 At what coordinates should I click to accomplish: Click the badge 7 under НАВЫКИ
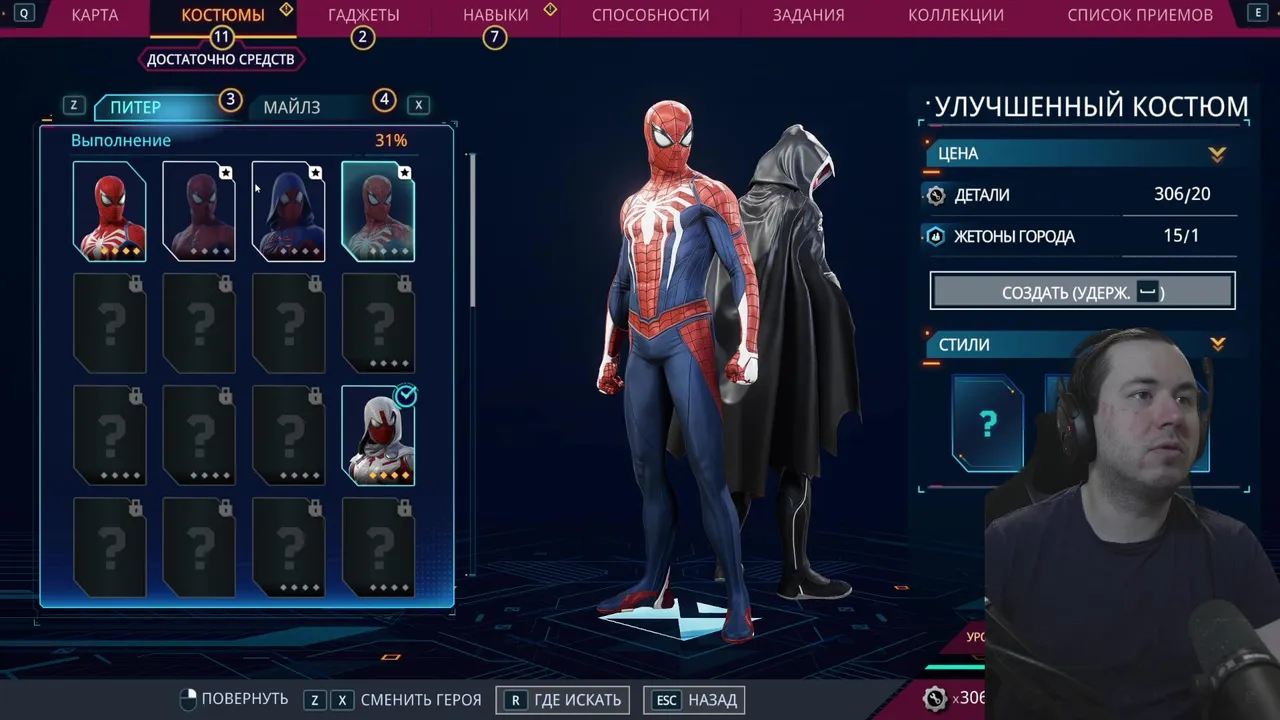click(x=494, y=37)
